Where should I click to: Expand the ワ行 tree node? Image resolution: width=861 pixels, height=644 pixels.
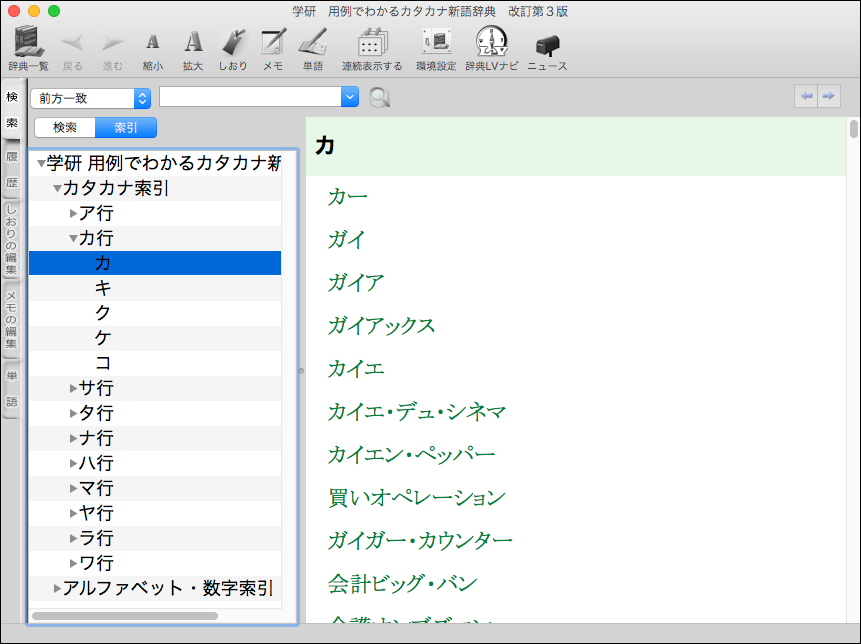pos(73,563)
